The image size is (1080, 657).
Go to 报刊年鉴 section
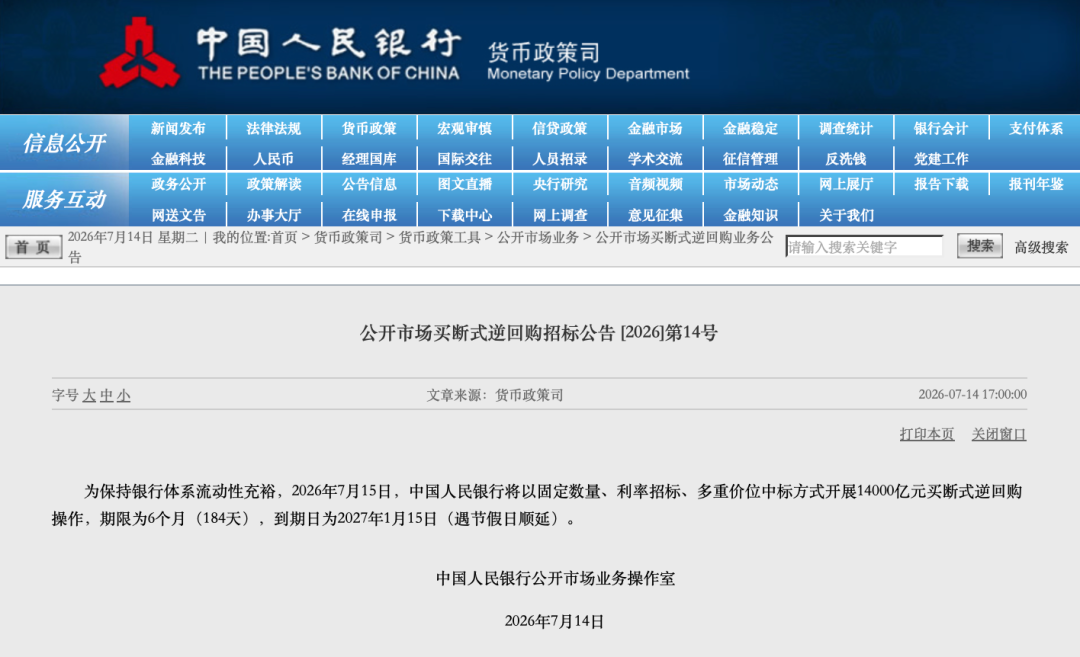click(x=1036, y=185)
